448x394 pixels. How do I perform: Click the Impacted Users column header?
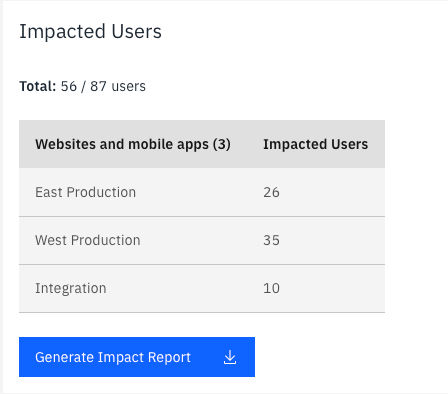pyautogui.click(x=316, y=144)
